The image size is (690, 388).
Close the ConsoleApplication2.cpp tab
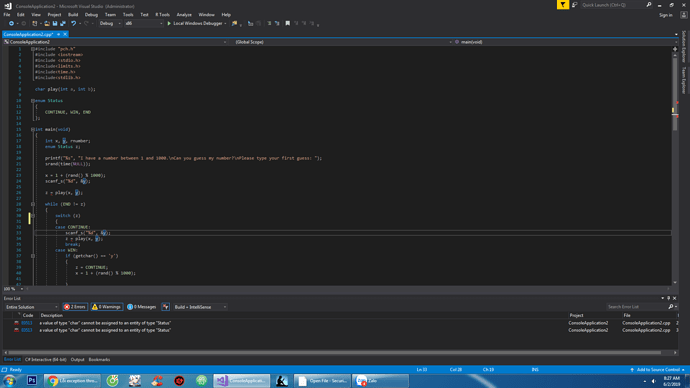click(65, 34)
